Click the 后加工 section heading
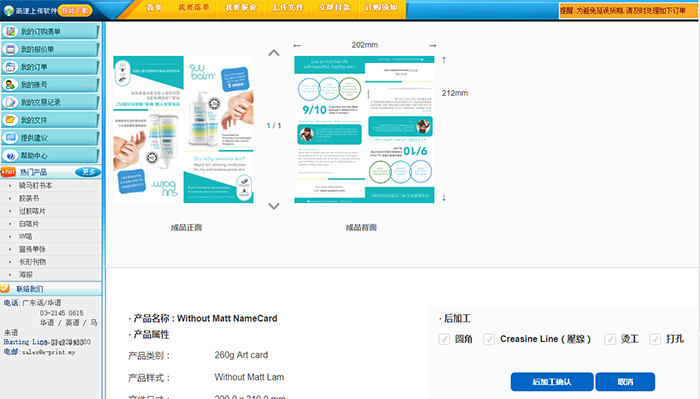This screenshot has width=700, height=399. pyautogui.click(x=457, y=318)
